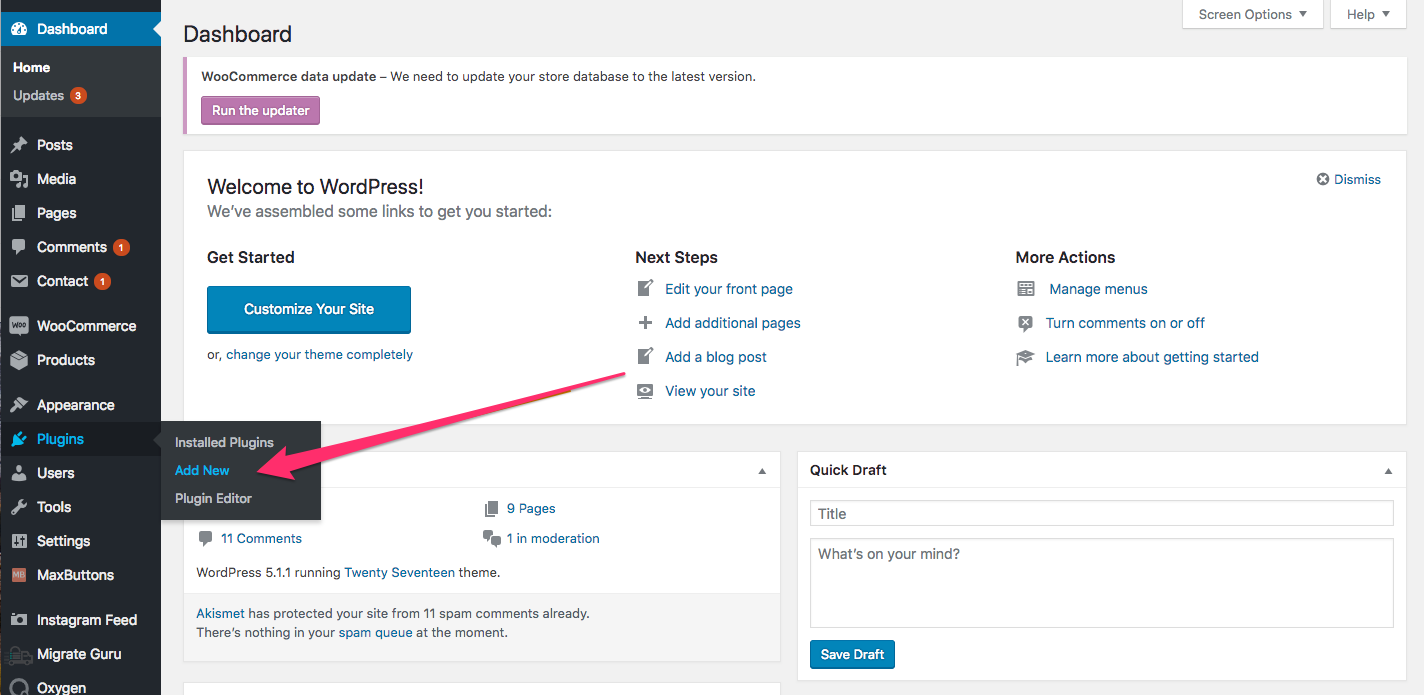
Task: Click the eye icon beside View your site
Action: point(645,391)
